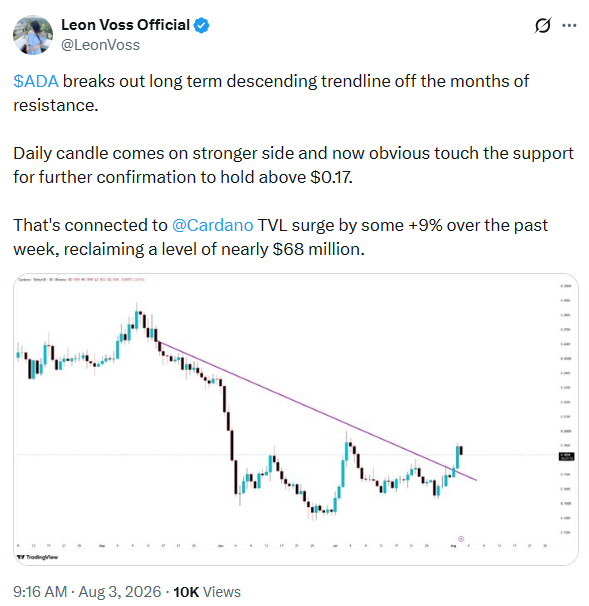The image size is (589, 606).
Task: Click the @LeonVoss handle
Action: pos(100,45)
